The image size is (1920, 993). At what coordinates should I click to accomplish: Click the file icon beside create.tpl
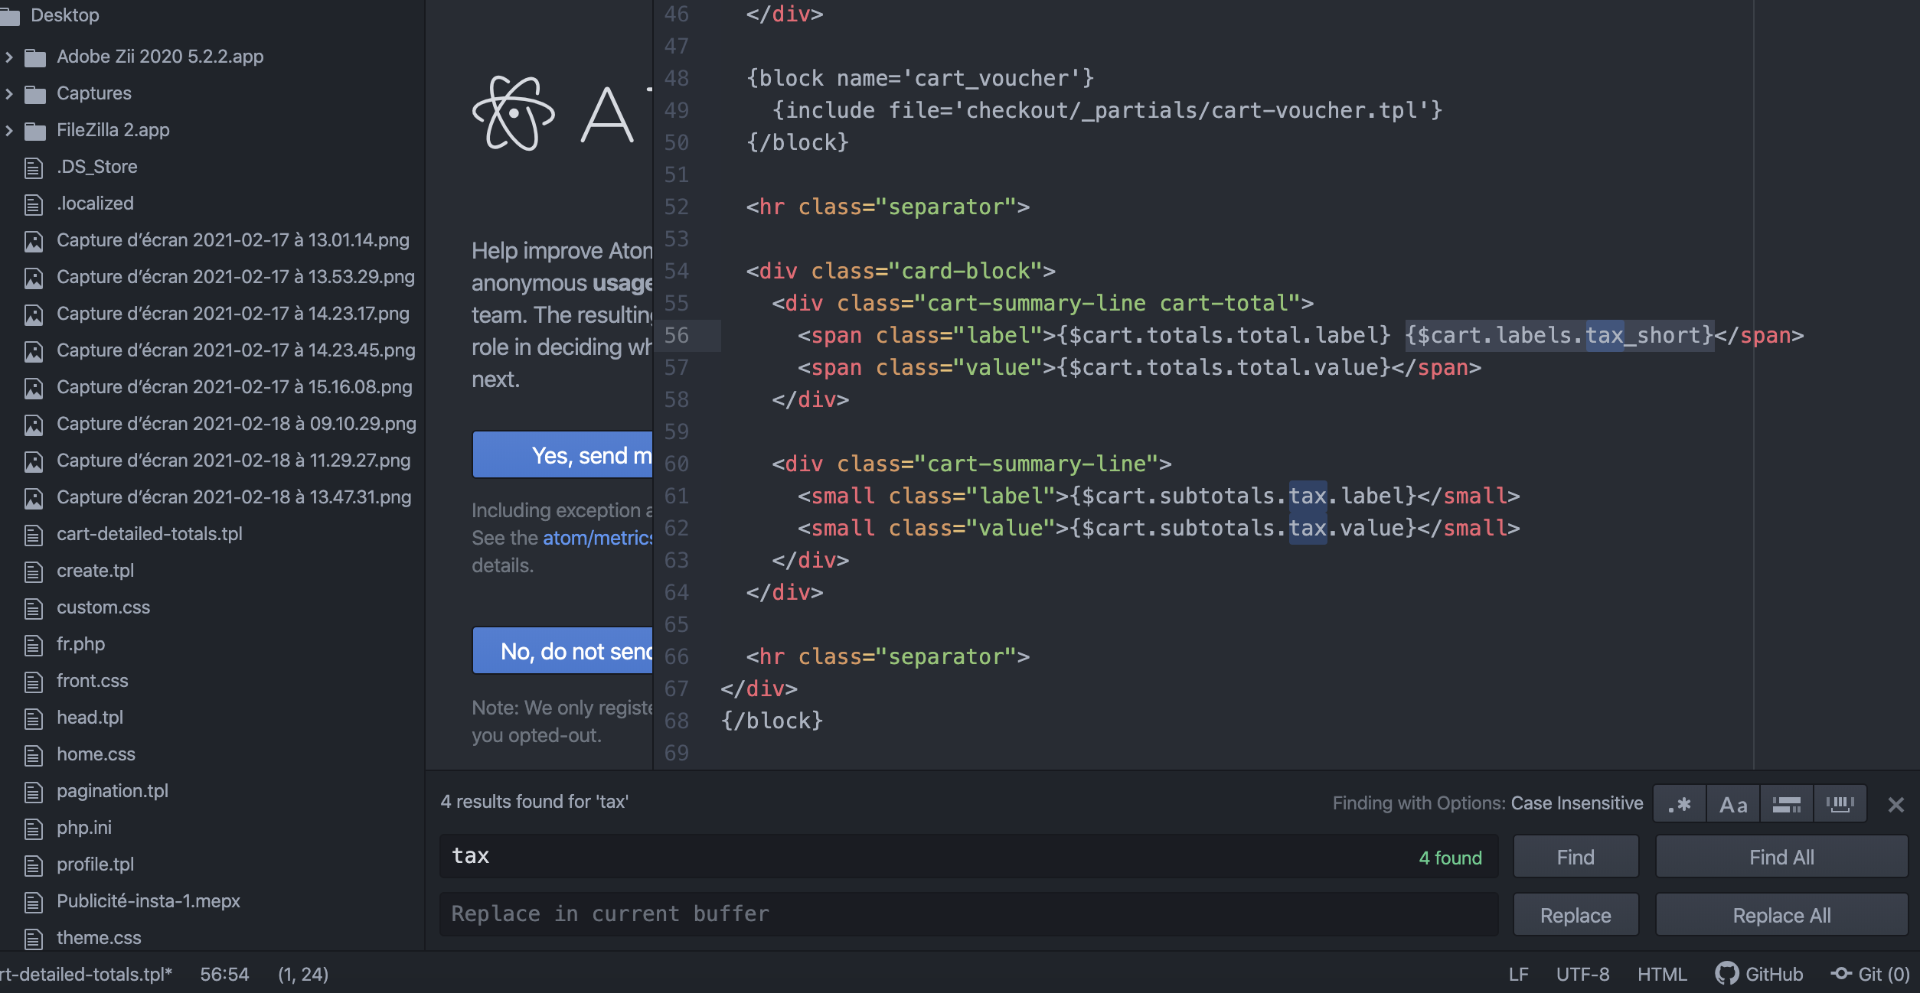tap(34, 571)
